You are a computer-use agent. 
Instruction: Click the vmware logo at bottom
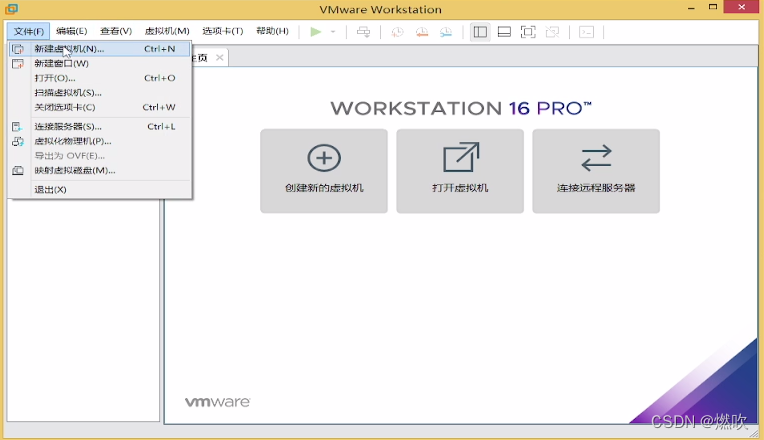217,402
